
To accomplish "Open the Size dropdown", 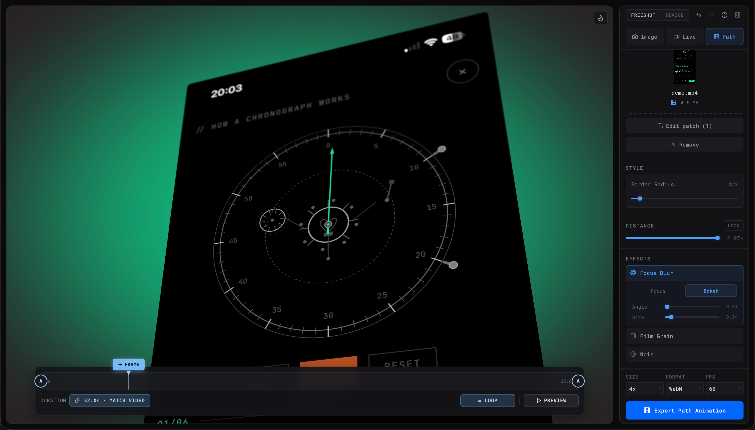I will point(643,389).
